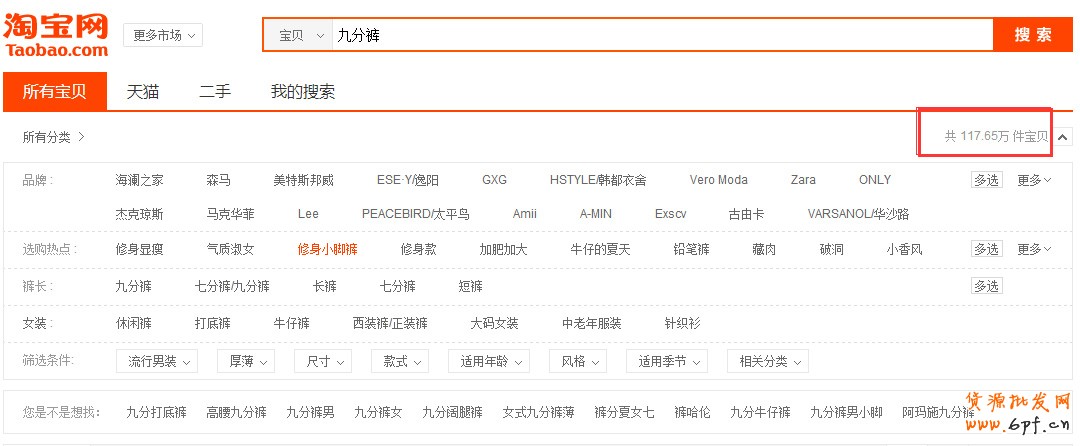Expand 更多 in the 品牌 row
The image size is (1080, 446).
(1034, 180)
